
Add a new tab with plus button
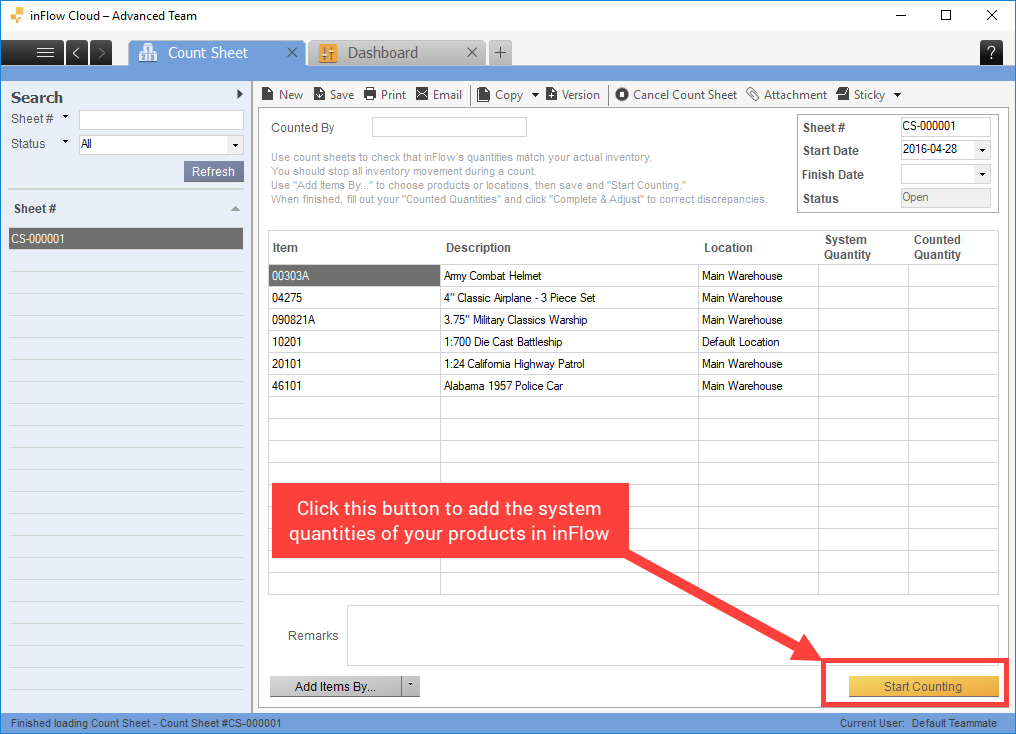tap(500, 52)
